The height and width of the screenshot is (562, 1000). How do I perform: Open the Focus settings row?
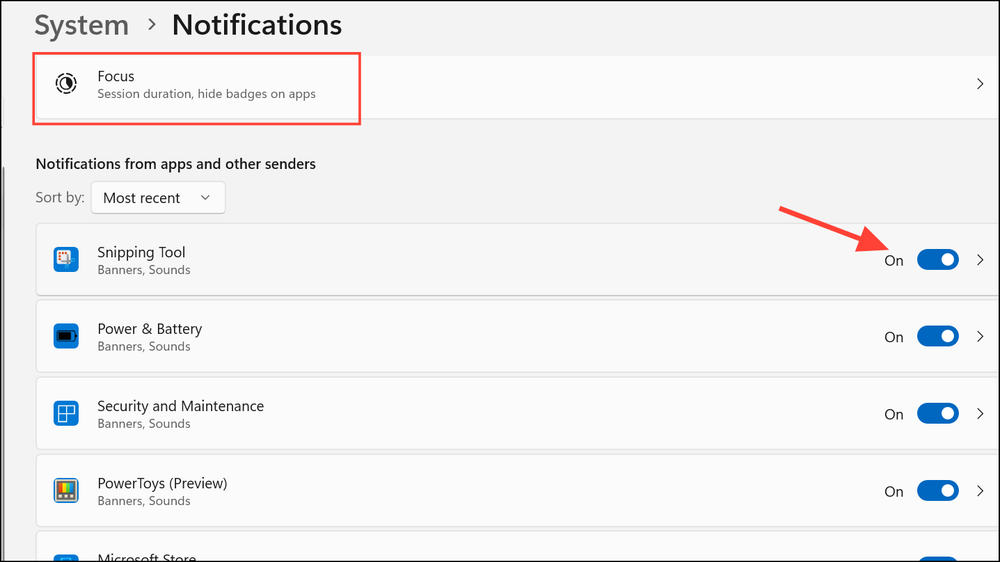coord(500,84)
